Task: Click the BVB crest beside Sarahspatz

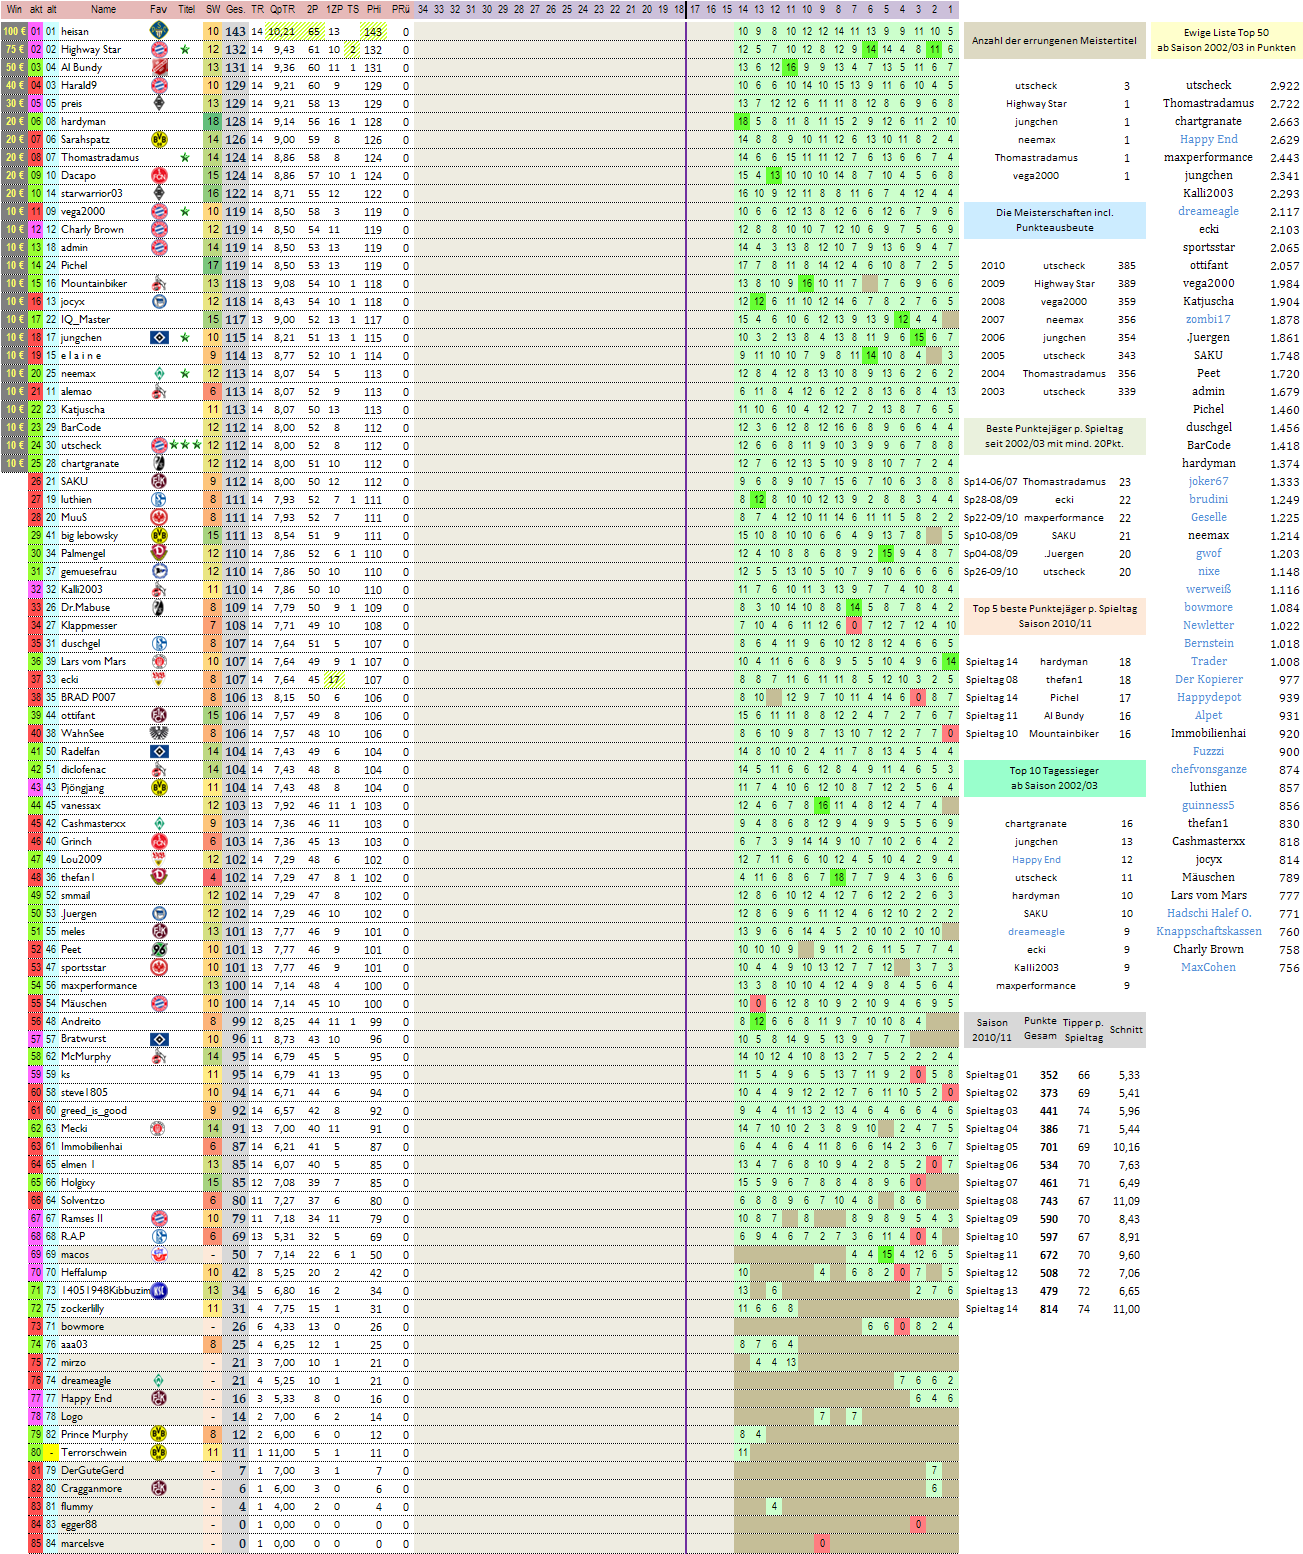Action: tap(158, 139)
